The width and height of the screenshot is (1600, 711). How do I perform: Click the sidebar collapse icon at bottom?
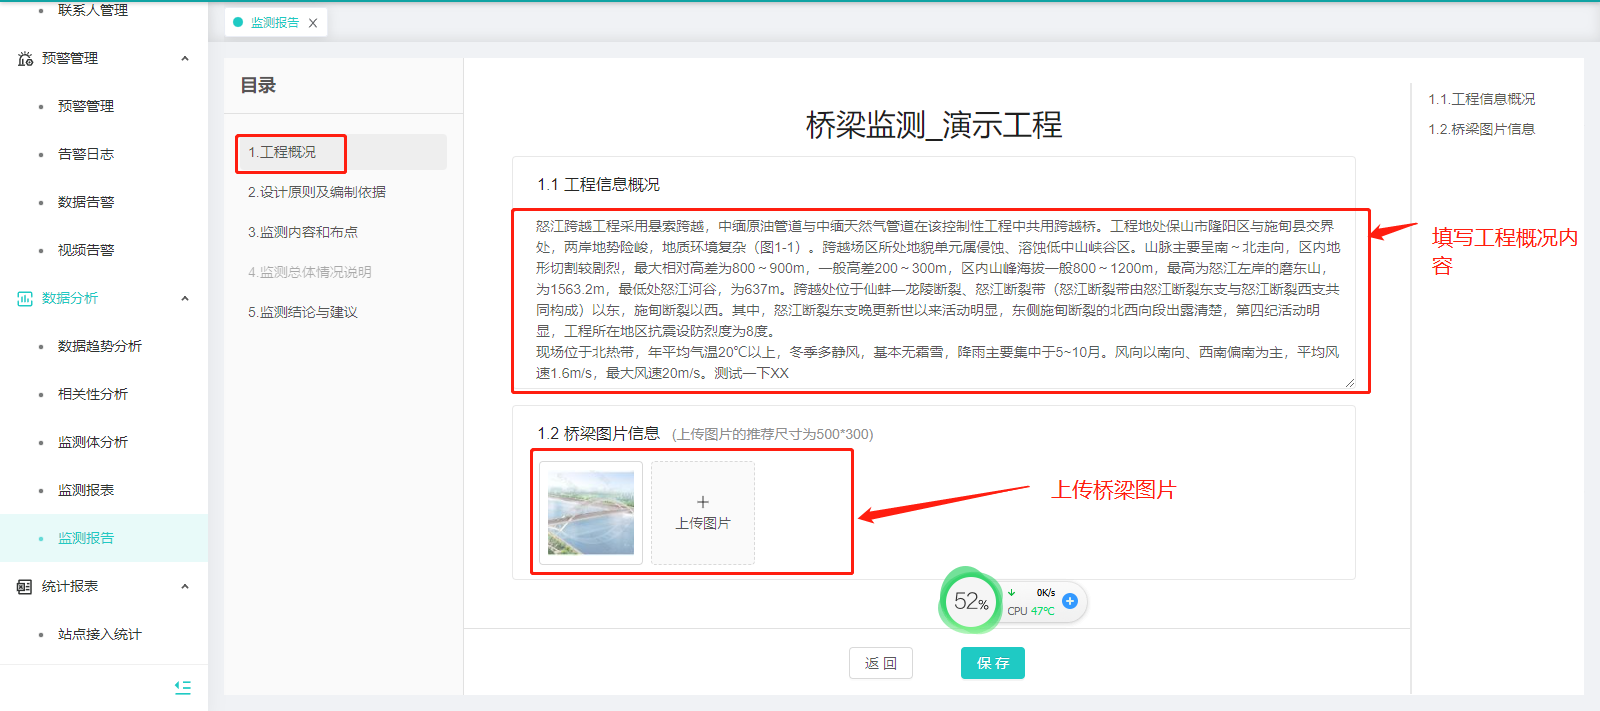click(x=182, y=687)
